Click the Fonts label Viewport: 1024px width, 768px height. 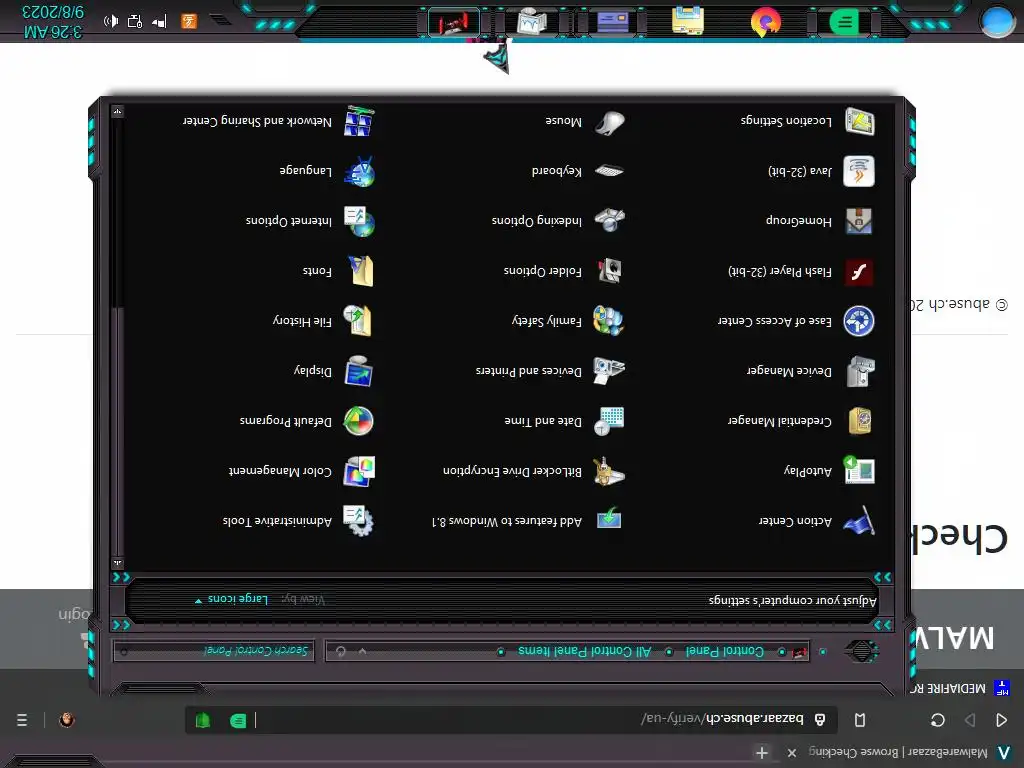[x=317, y=270]
